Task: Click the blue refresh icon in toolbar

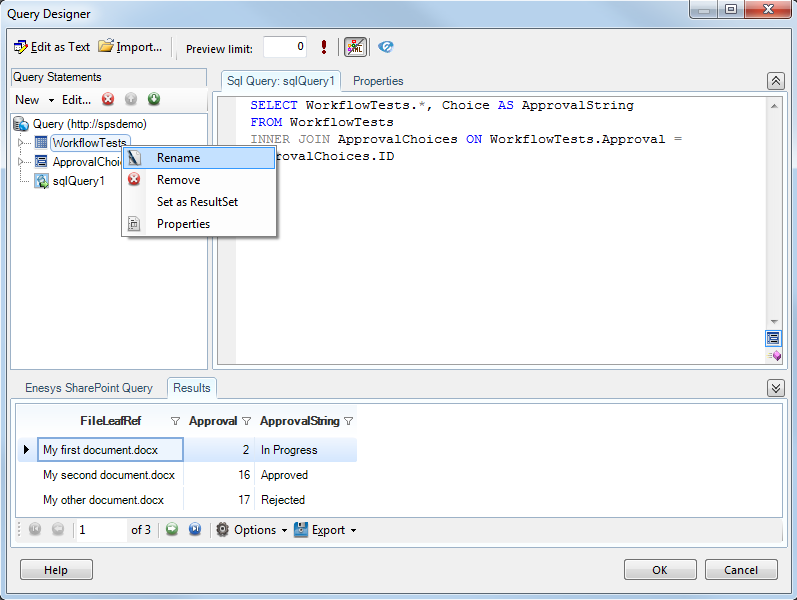Action: 385,47
